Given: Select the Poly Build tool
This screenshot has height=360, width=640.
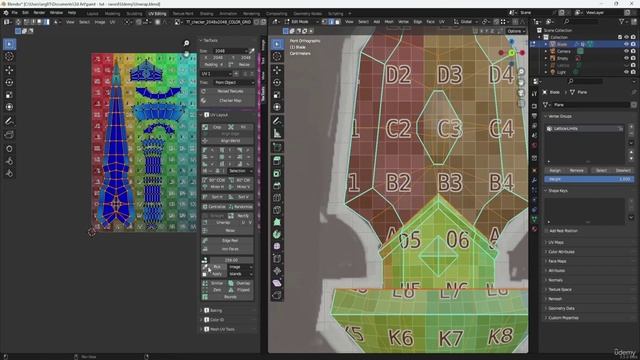Looking at the screenshot, I should 277,222.
